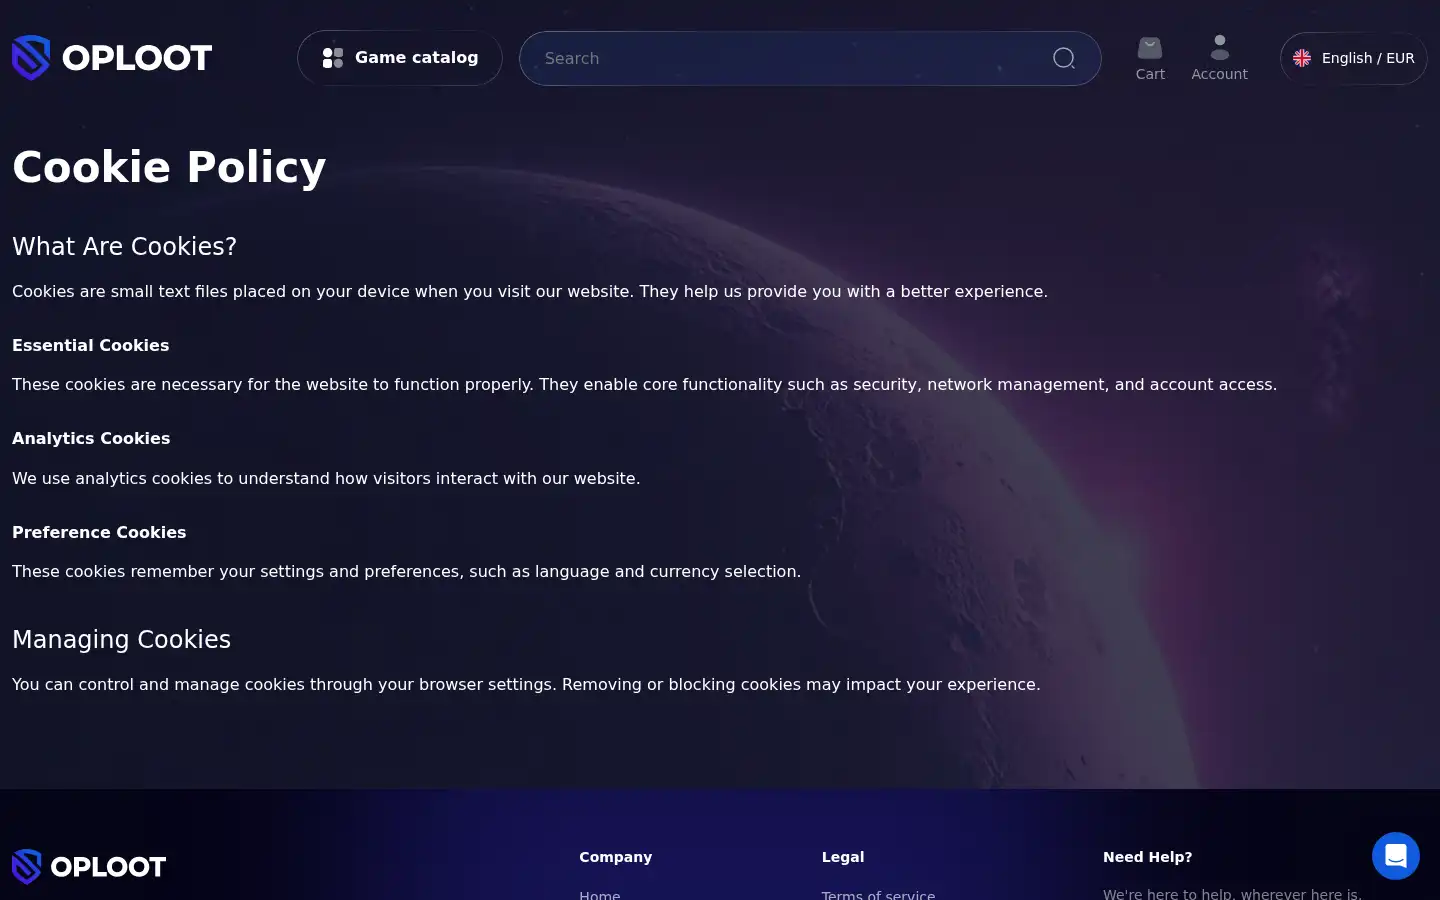This screenshot has width=1440, height=900.
Task: Click the What Are Cookies? heading
Action: (x=124, y=246)
